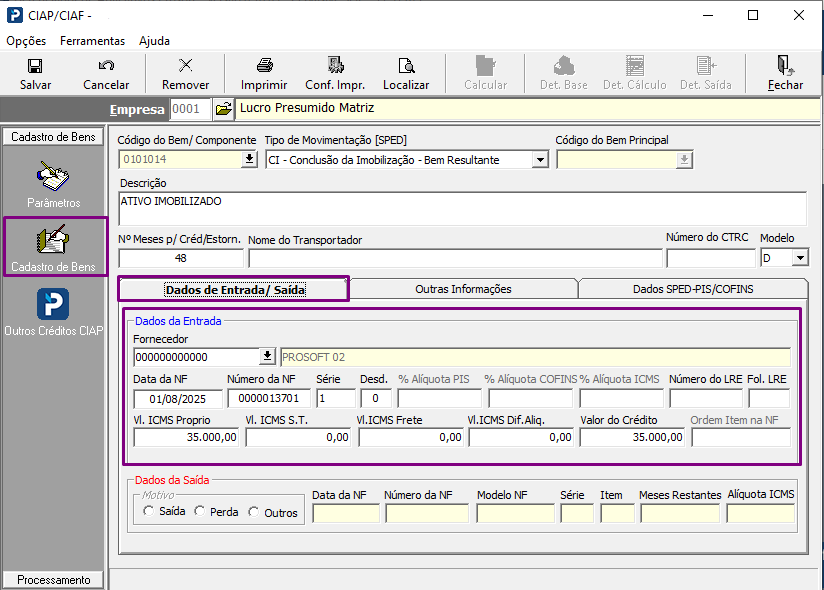Select the Perda motivo radio button
Screen dimensions: 824x590
200,512
